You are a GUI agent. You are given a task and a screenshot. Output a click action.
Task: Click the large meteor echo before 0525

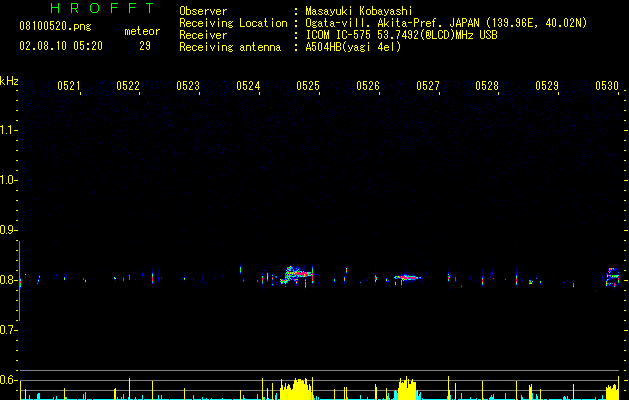coord(298,274)
